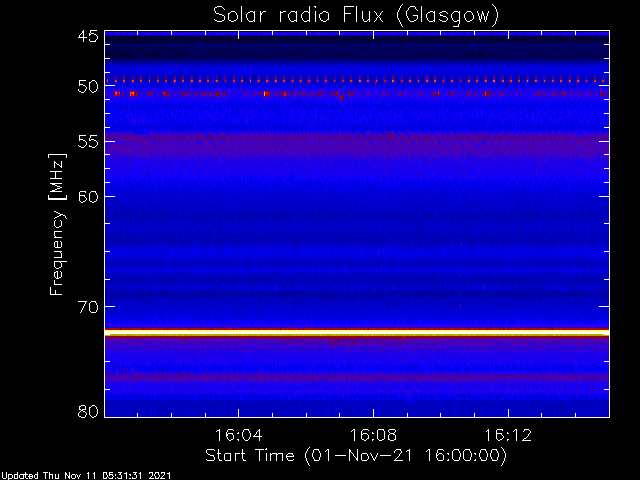Select the 'Frequency [MHz]' axis label

point(58,224)
